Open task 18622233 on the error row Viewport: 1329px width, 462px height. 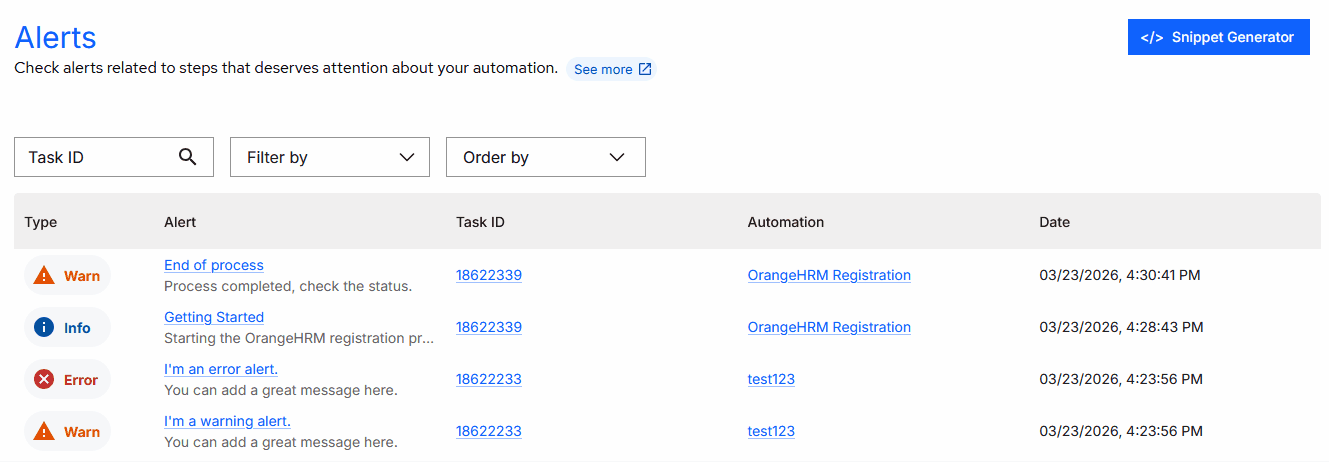tap(489, 379)
